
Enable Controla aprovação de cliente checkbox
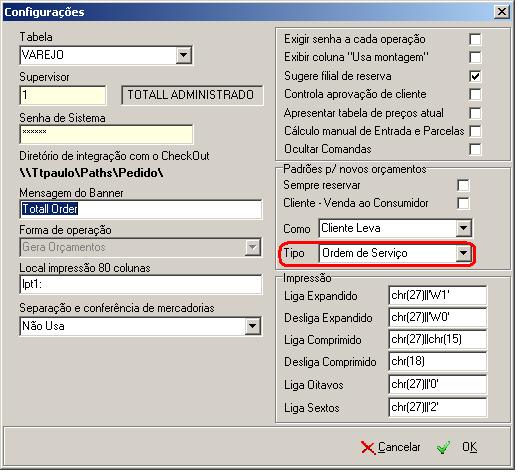[x=475, y=94]
